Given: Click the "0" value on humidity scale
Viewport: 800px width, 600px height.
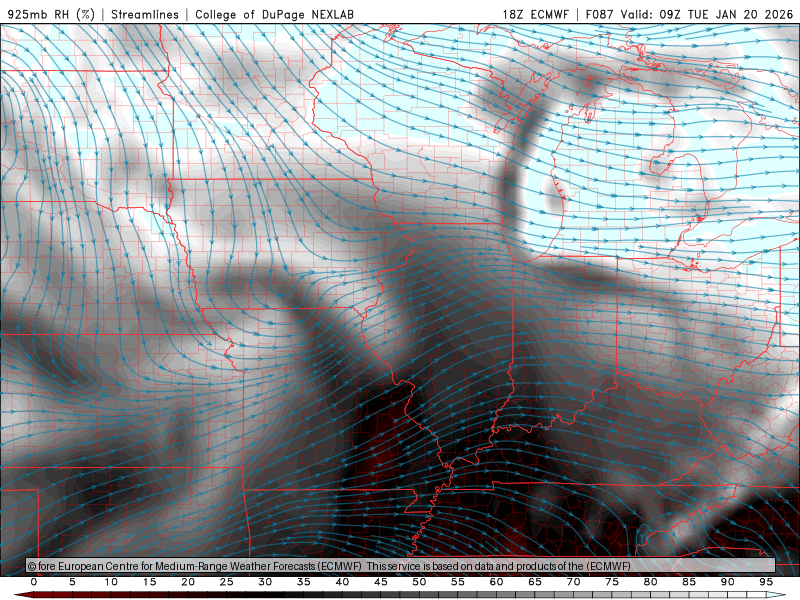Looking at the screenshot, I should 34,582.
